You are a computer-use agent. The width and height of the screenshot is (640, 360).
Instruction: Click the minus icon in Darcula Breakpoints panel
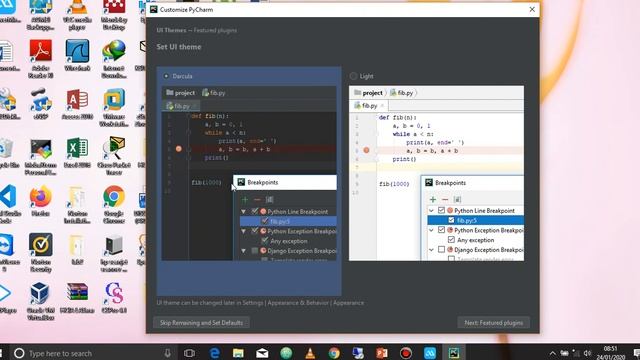tap(257, 199)
